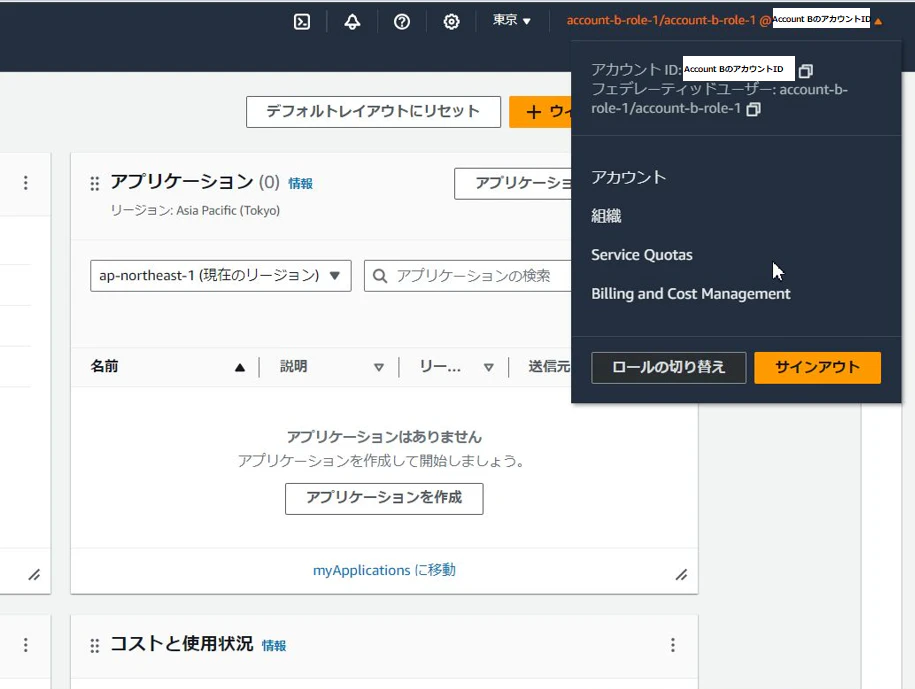Open the アカウント menu entry

coord(628,177)
